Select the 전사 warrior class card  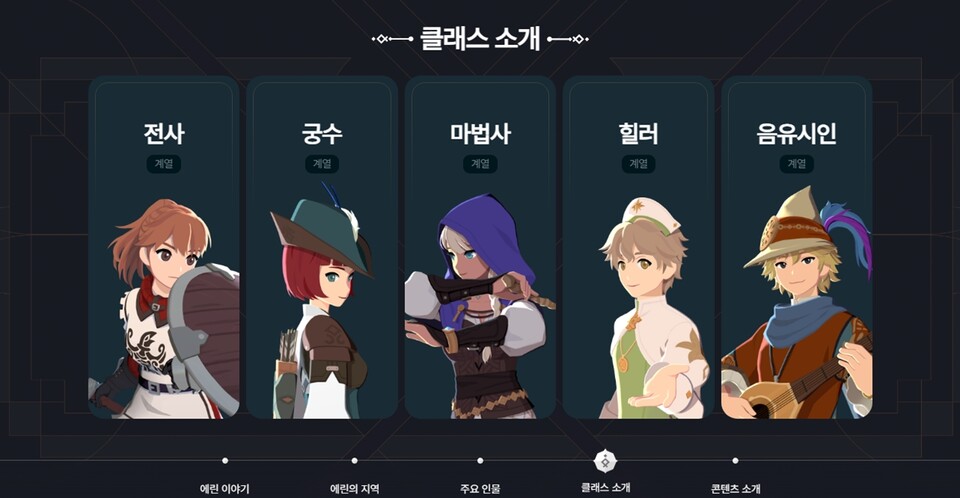coord(163,247)
